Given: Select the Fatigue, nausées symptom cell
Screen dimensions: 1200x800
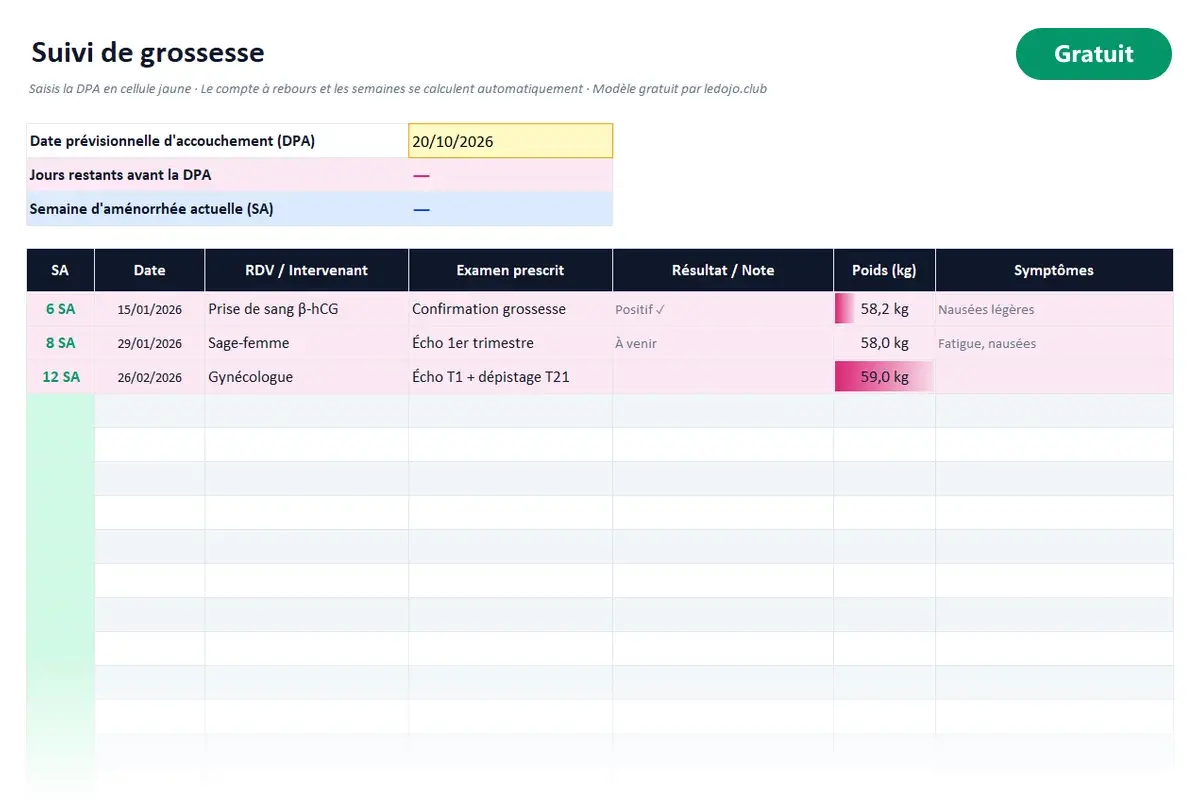Looking at the screenshot, I should (1054, 343).
